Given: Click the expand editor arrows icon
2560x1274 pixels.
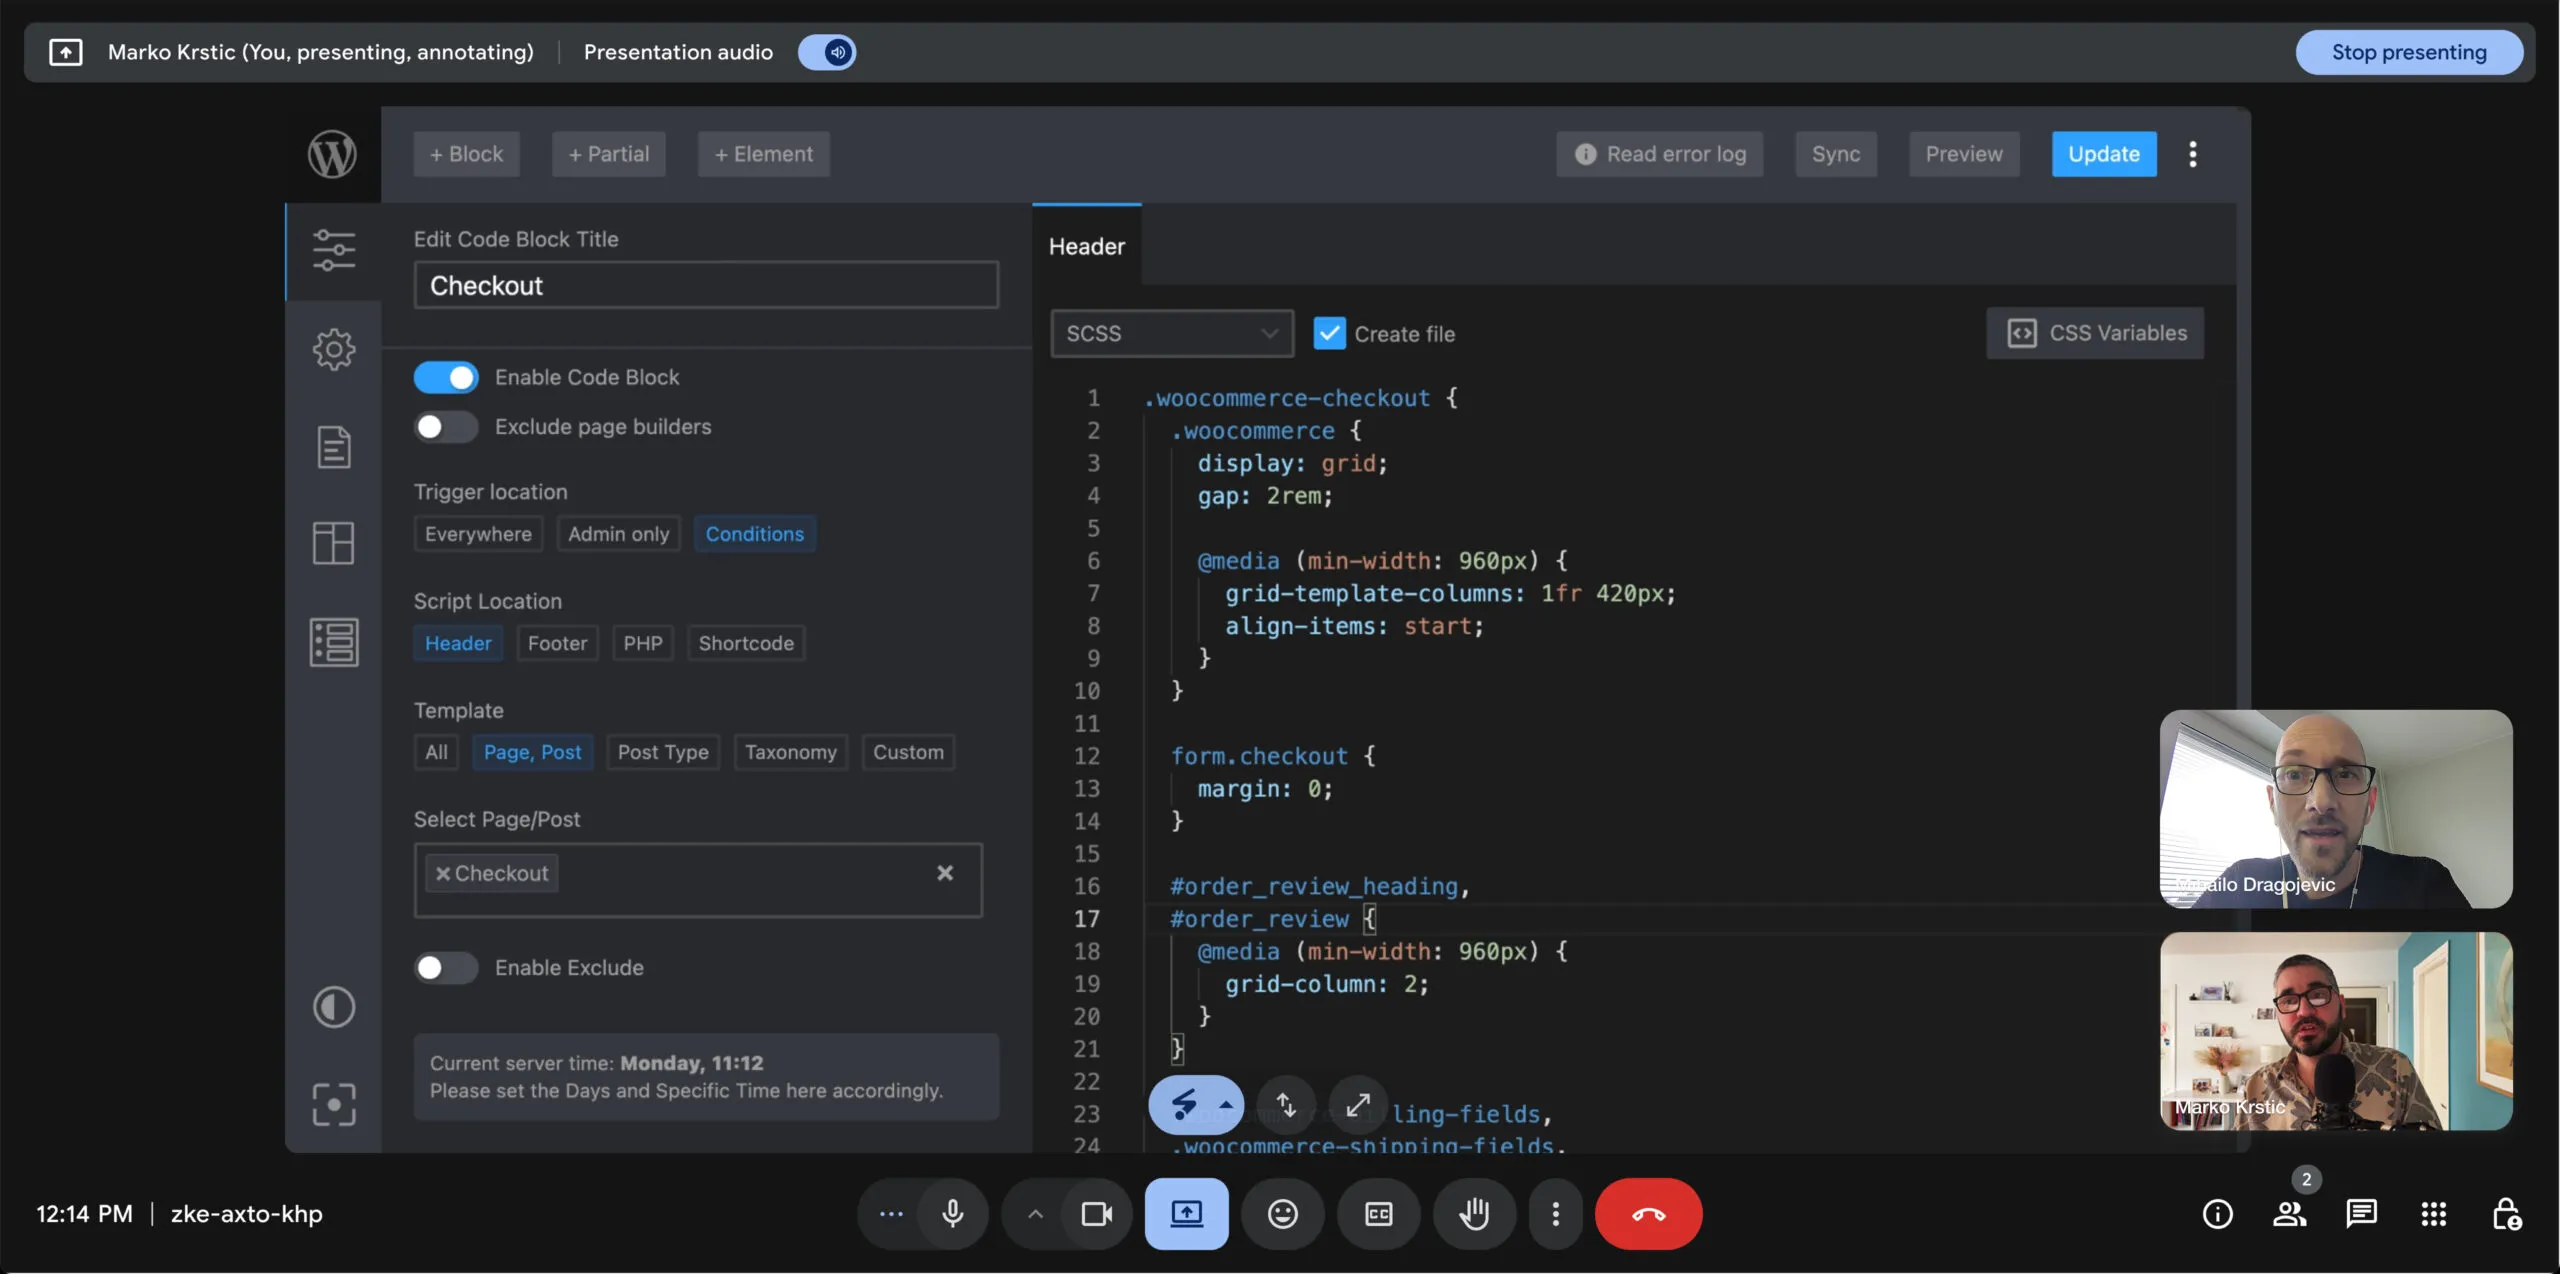Looking at the screenshot, I should [x=1357, y=1104].
